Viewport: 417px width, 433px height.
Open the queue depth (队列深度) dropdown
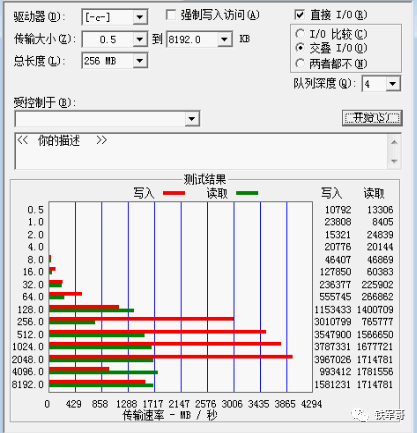[x=393, y=84]
